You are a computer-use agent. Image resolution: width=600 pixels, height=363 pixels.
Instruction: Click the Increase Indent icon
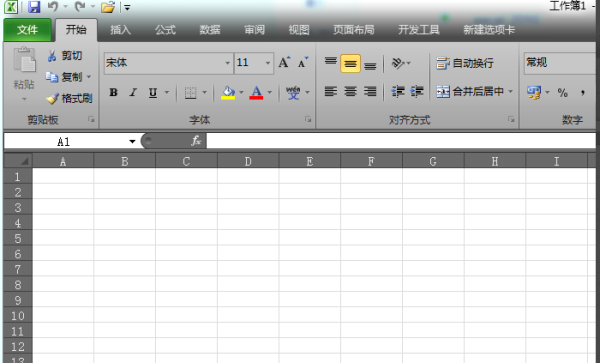click(x=416, y=92)
